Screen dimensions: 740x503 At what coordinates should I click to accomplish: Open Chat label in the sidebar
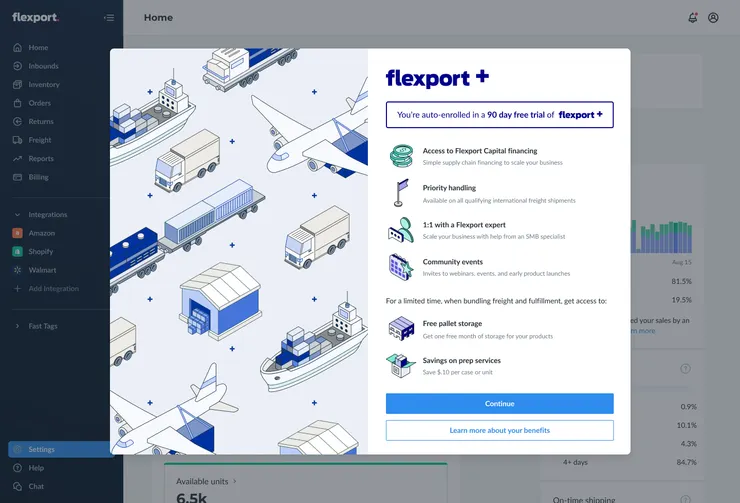click(36, 486)
